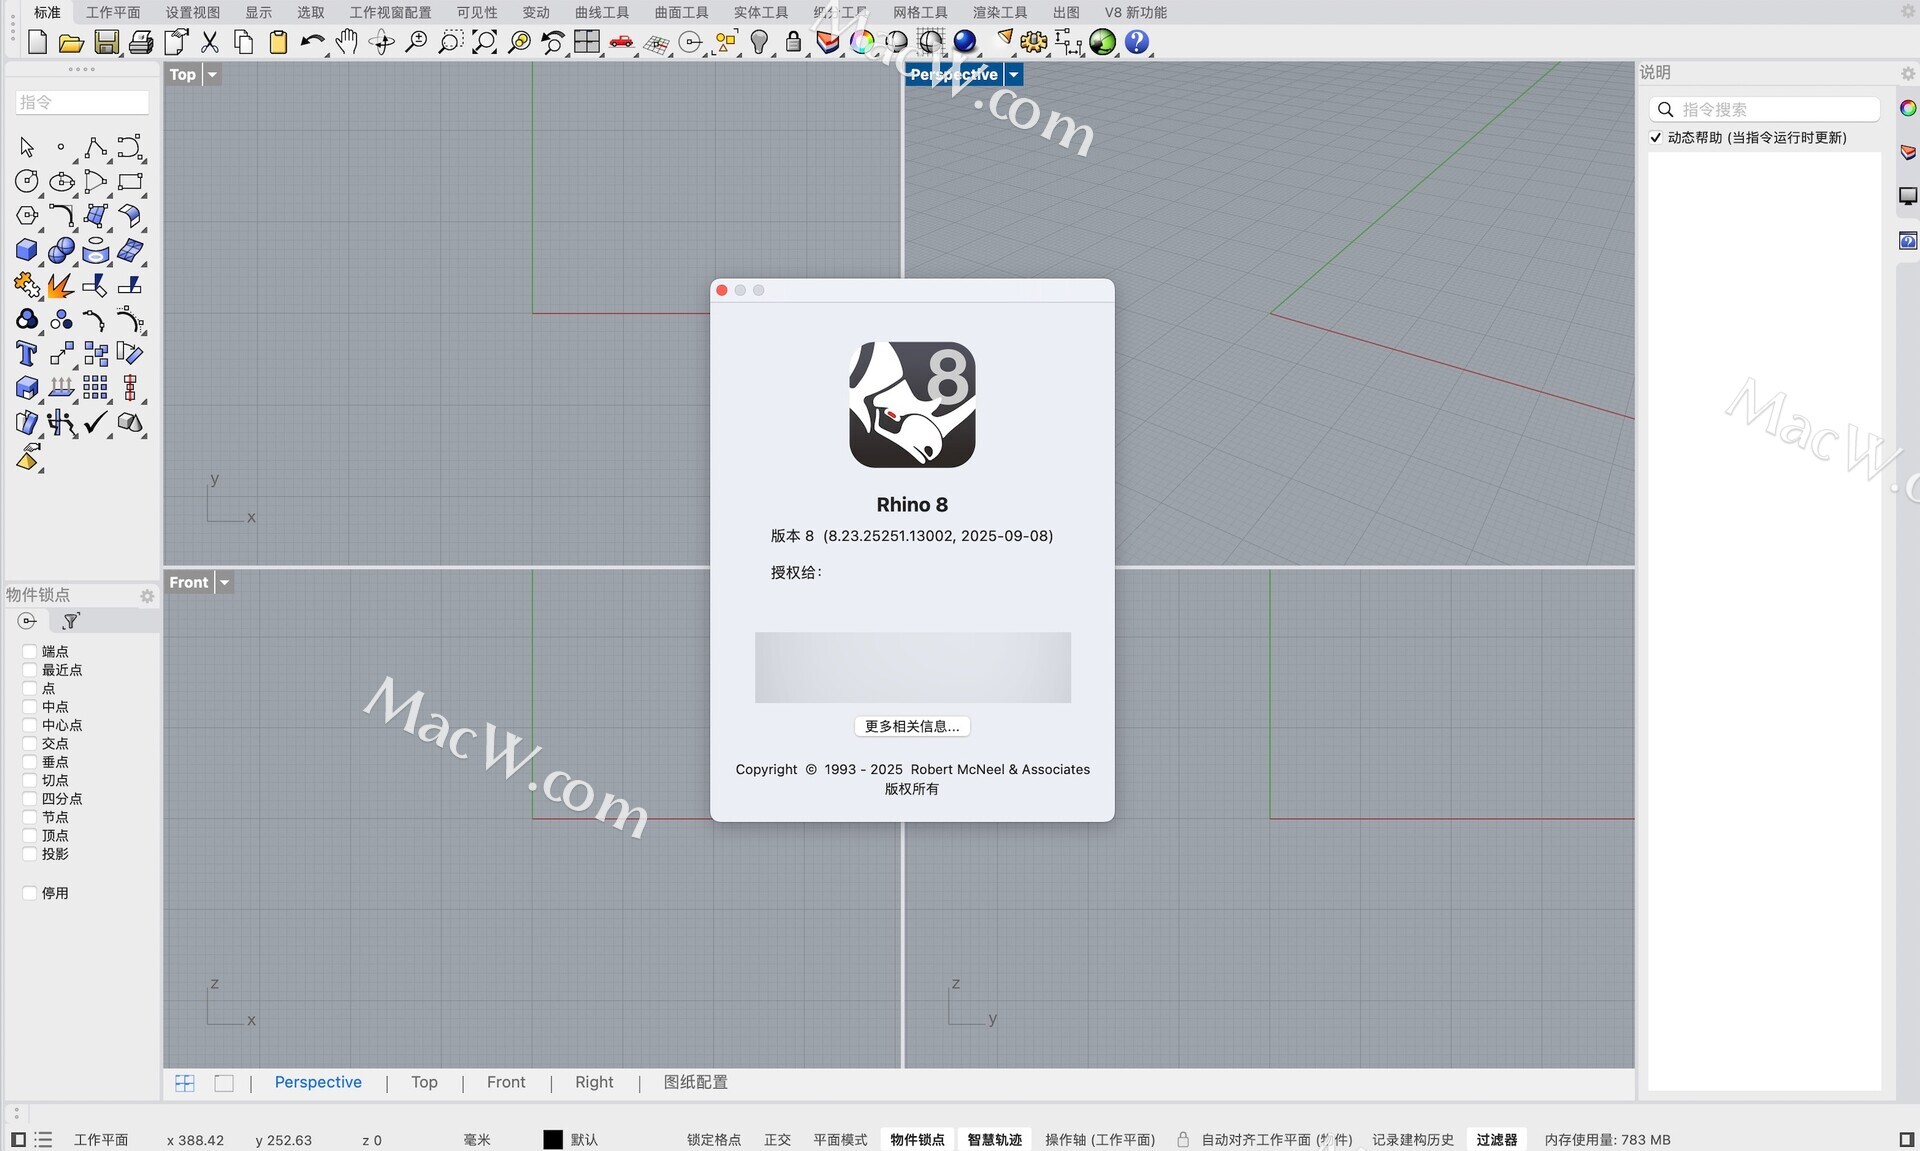Screen dimensions: 1920x1151
Task: Enable the 四分点 object snap
Action: pyautogui.click(x=30, y=799)
